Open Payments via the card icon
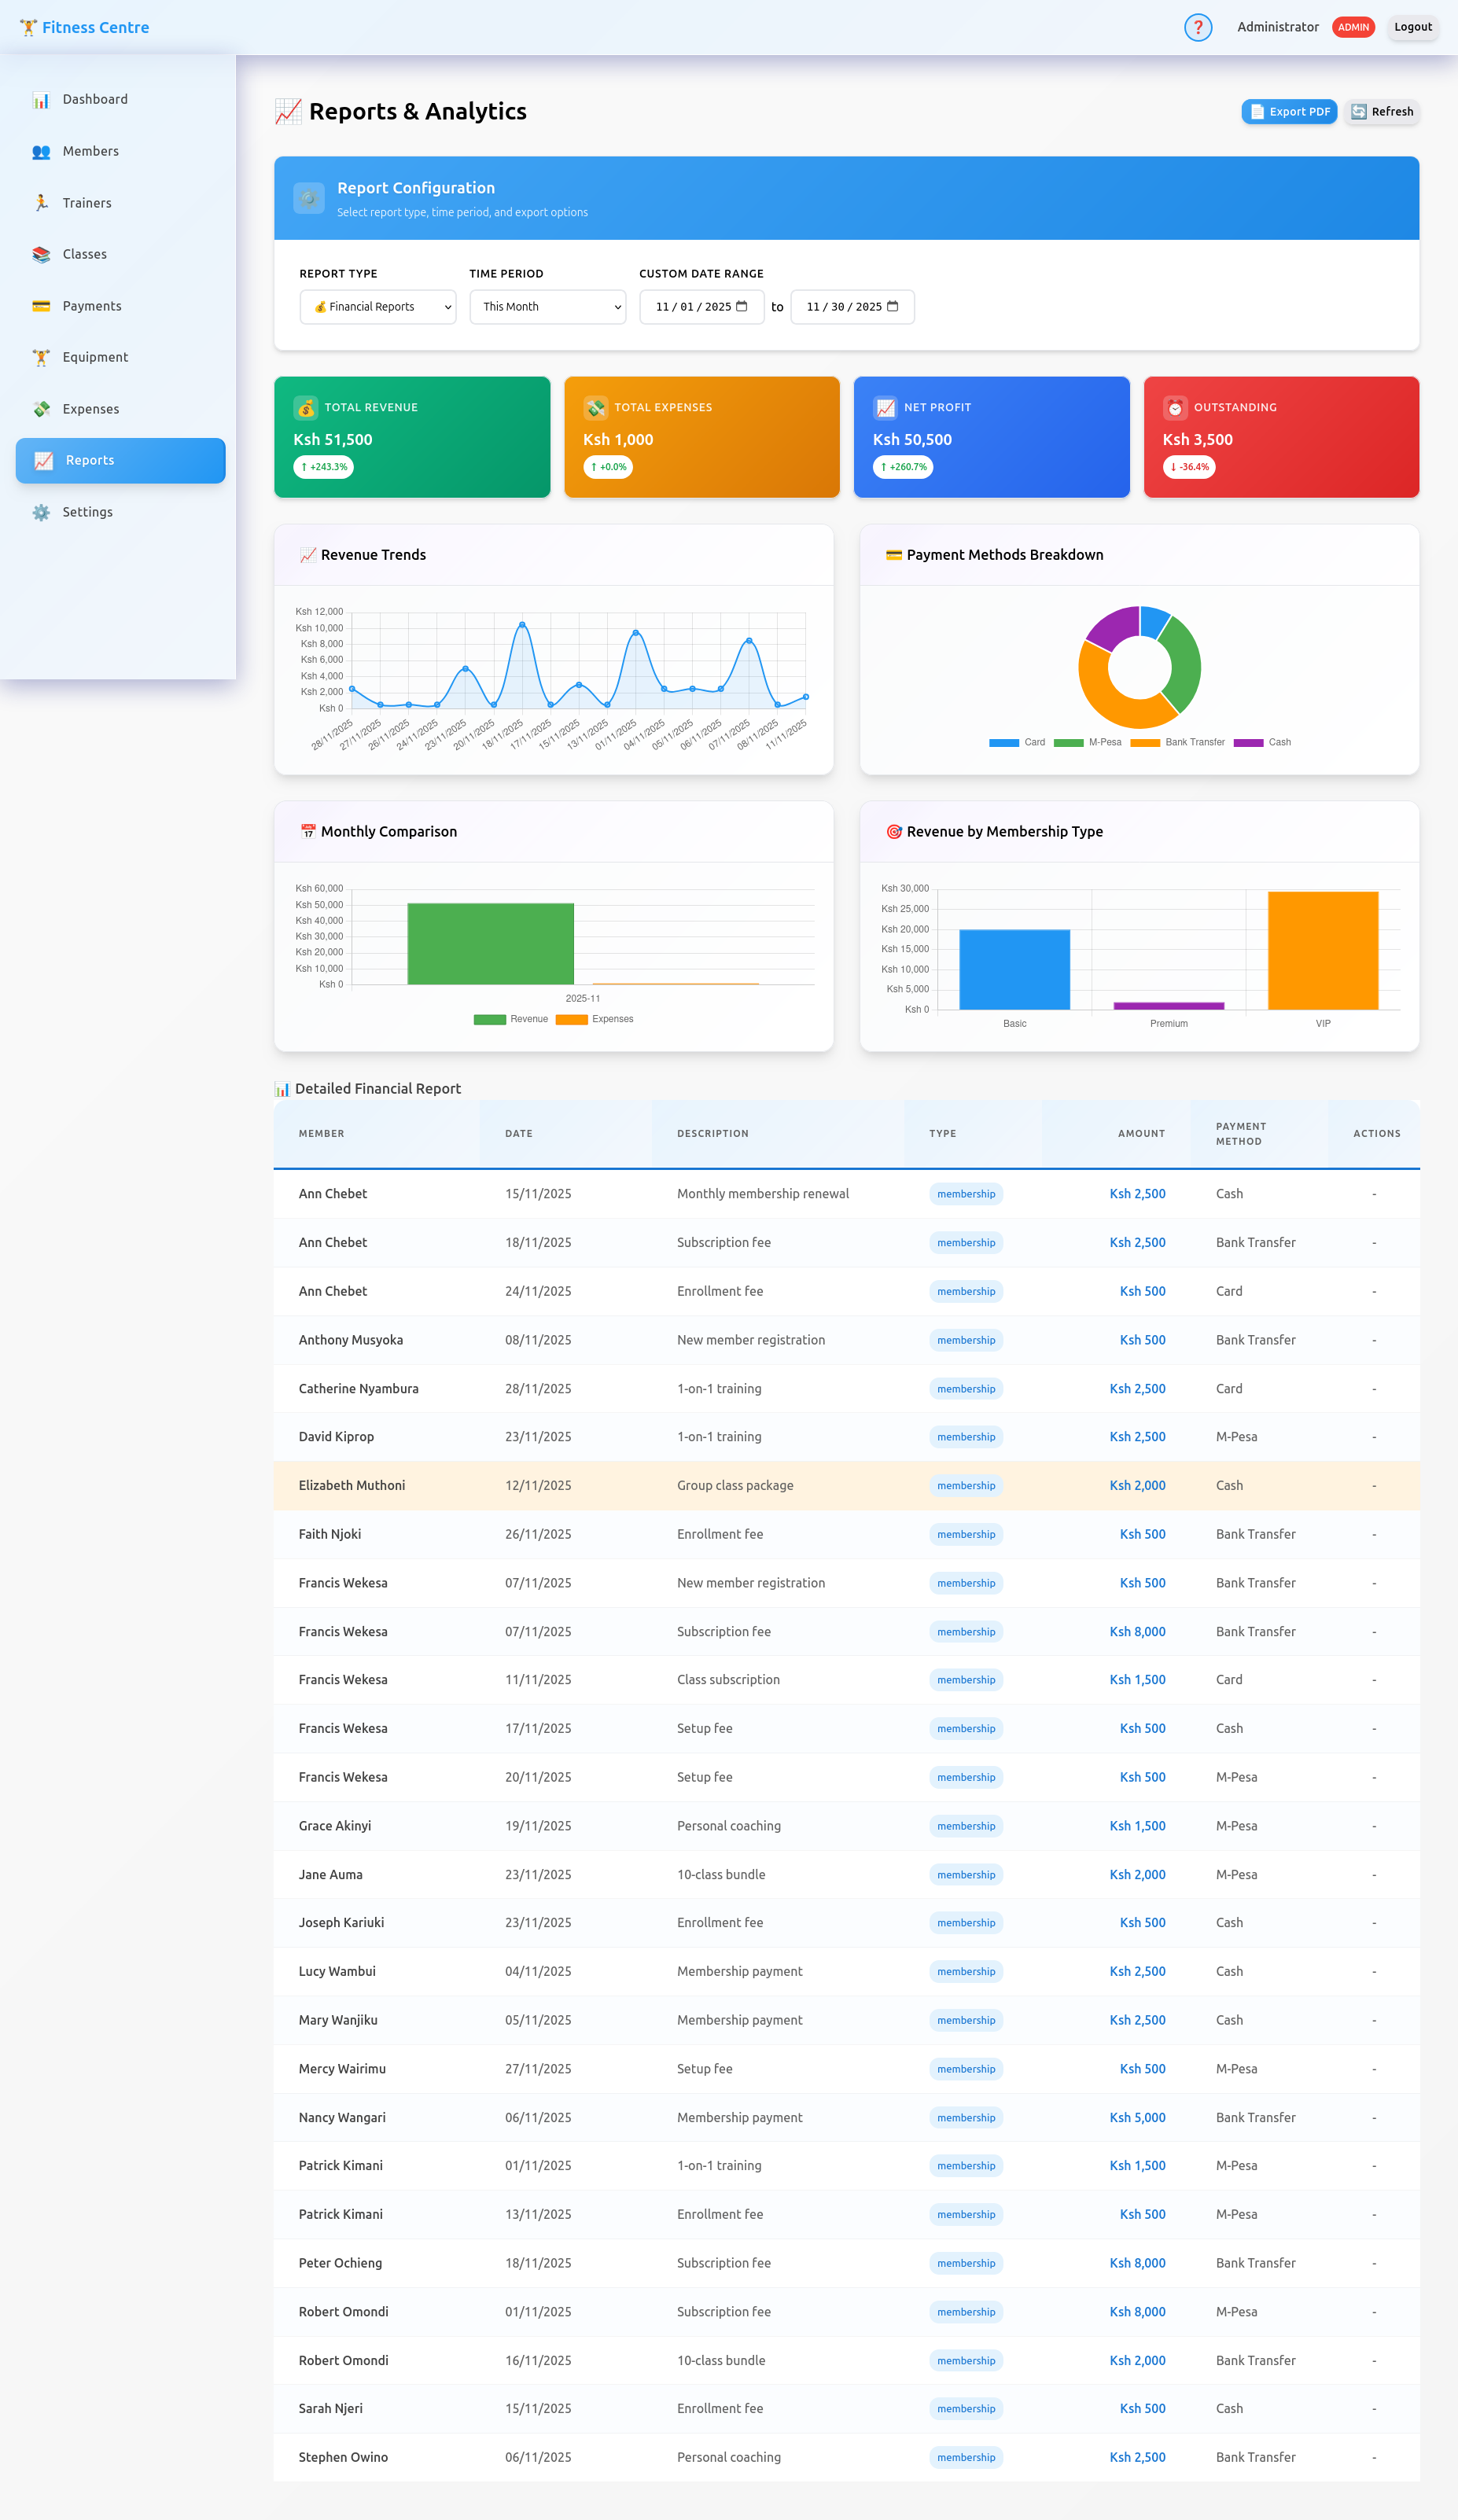 (x=41, y=305)
